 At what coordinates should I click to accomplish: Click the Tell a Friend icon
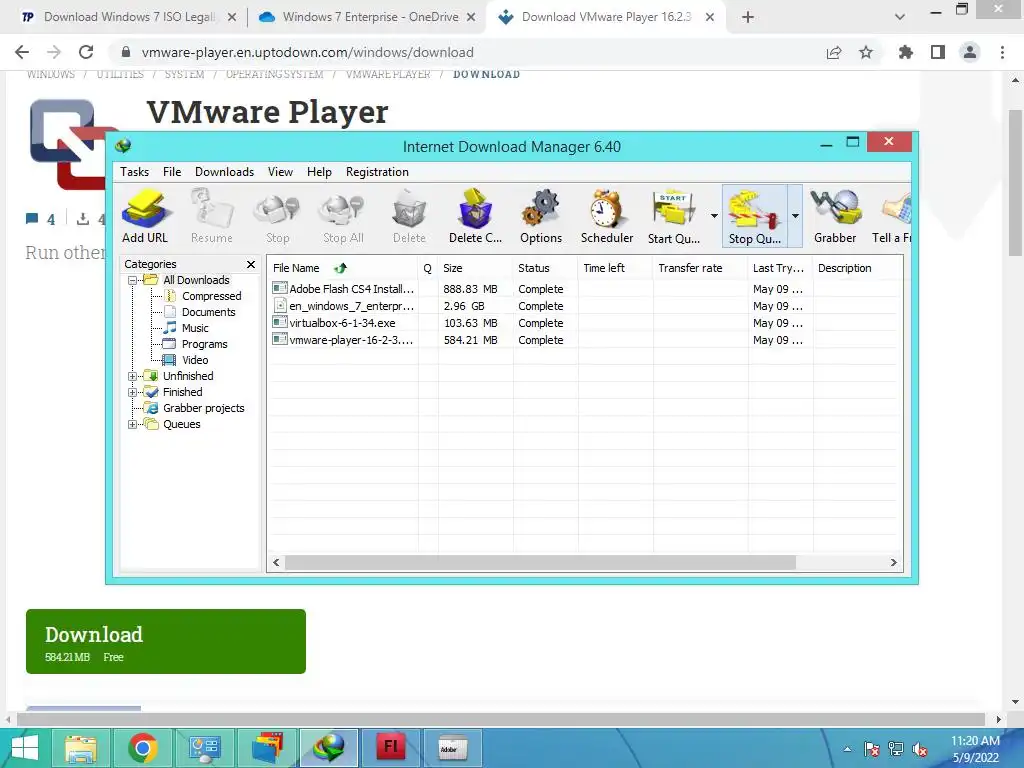(892, 216)
